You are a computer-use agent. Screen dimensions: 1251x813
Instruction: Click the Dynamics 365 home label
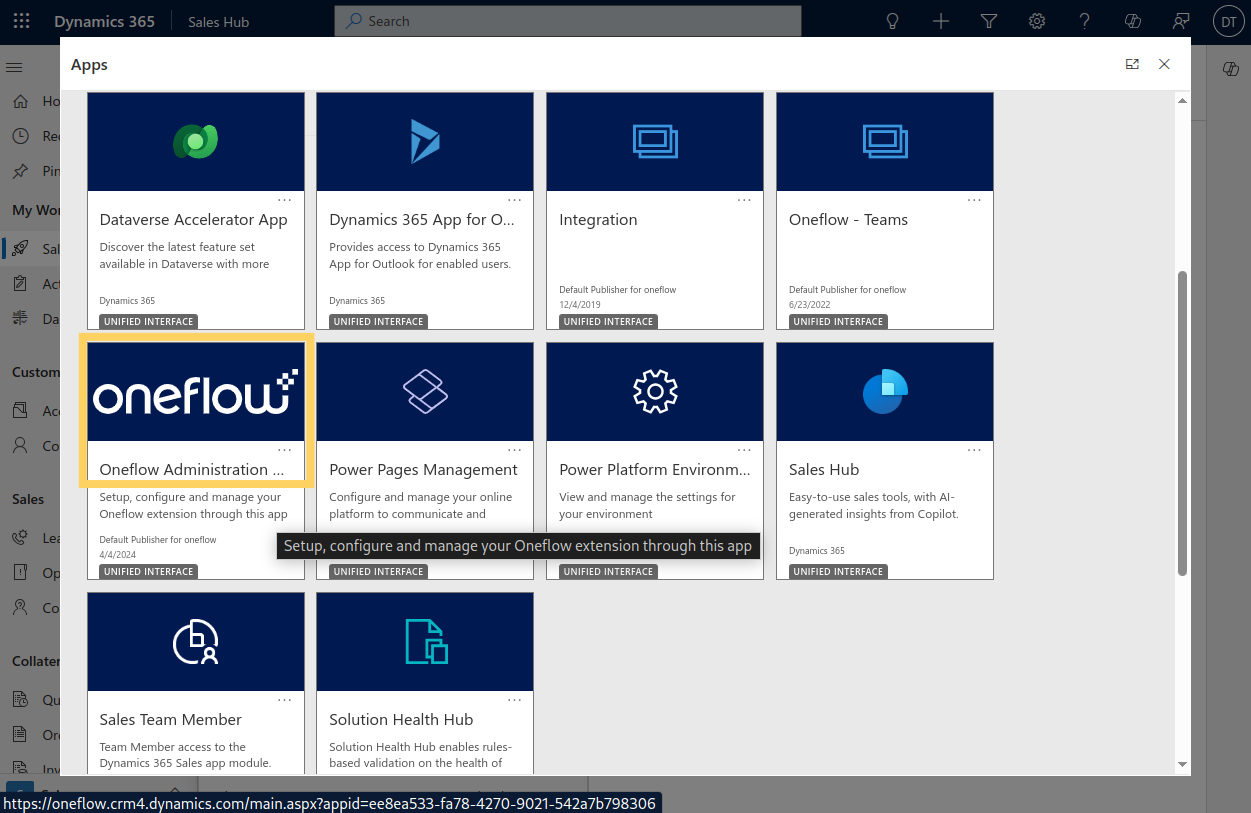[103, 21]
